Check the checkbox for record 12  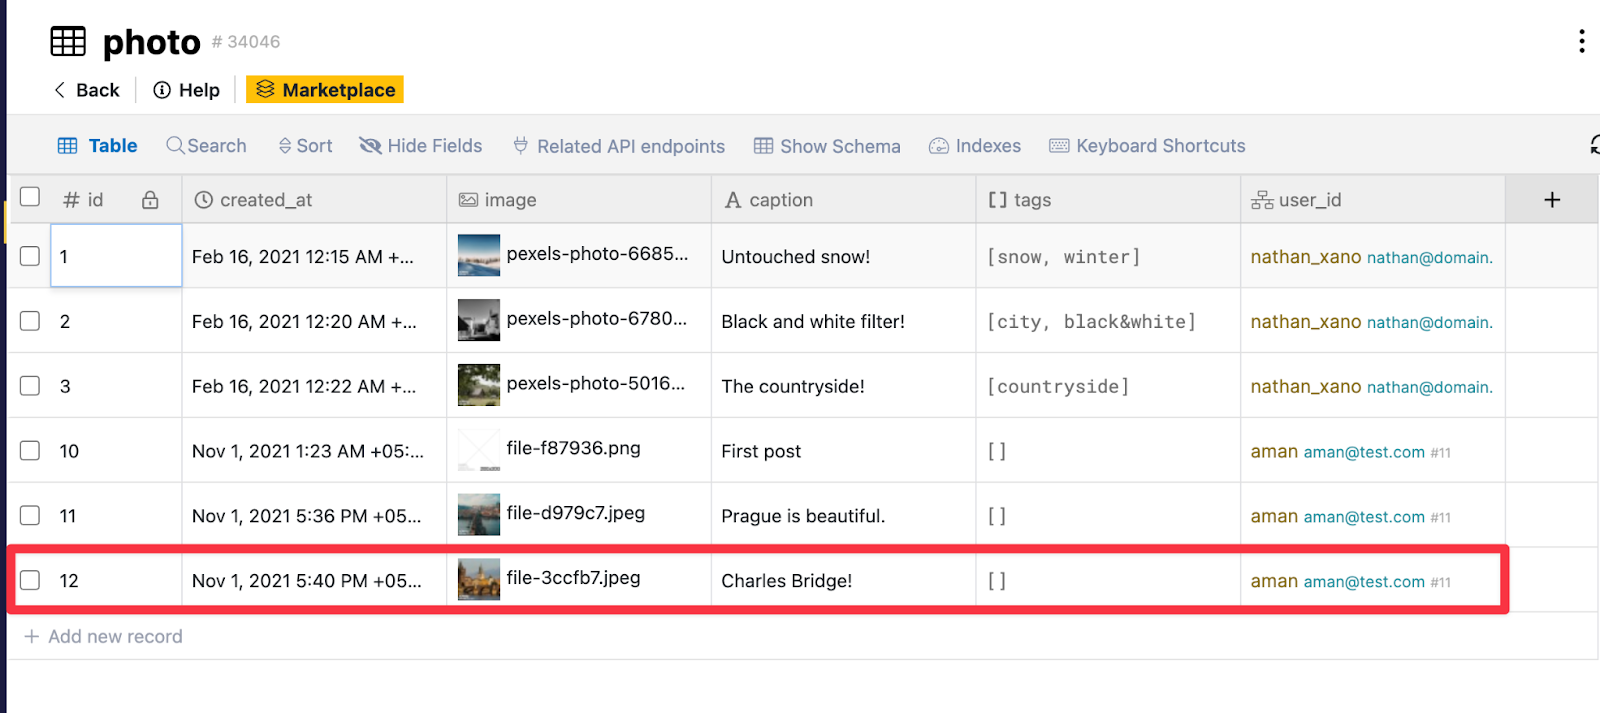click(x=30, y=580)
